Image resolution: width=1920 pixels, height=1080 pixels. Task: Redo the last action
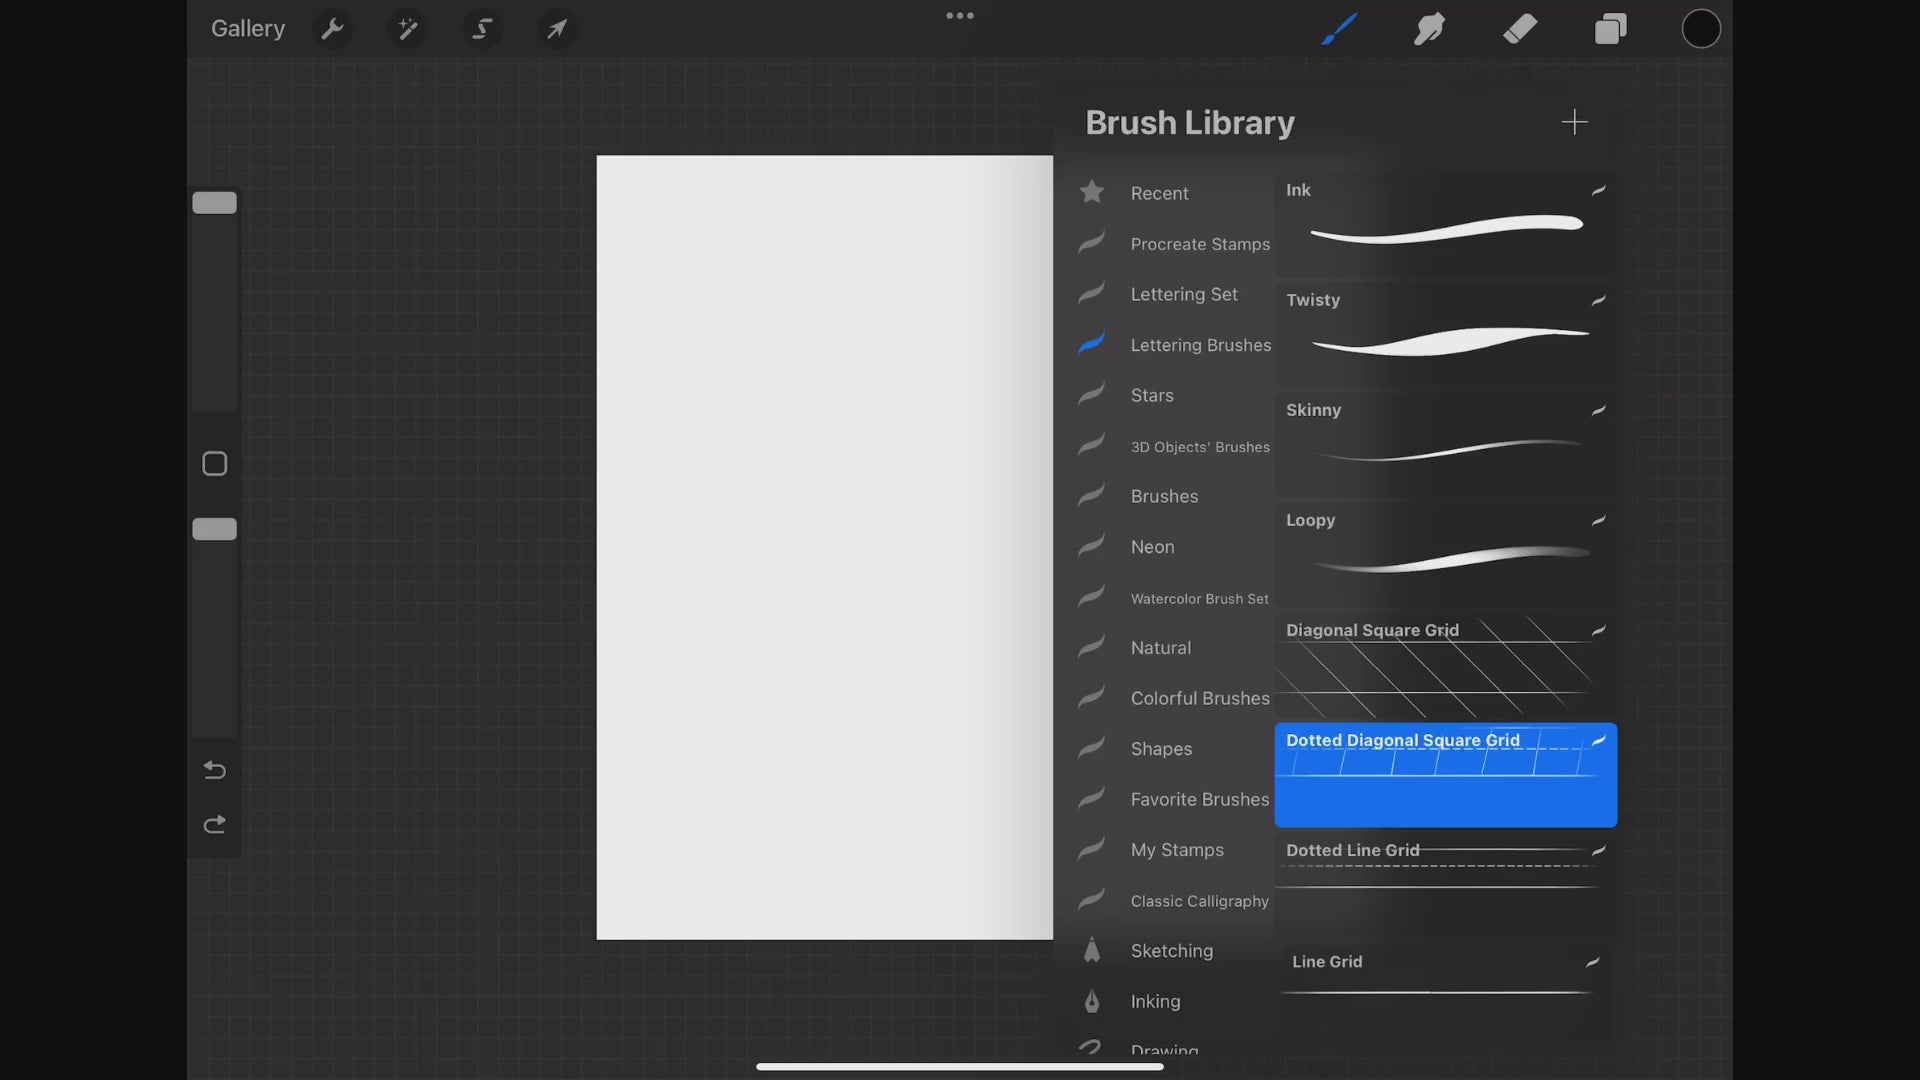click(214, 825)
